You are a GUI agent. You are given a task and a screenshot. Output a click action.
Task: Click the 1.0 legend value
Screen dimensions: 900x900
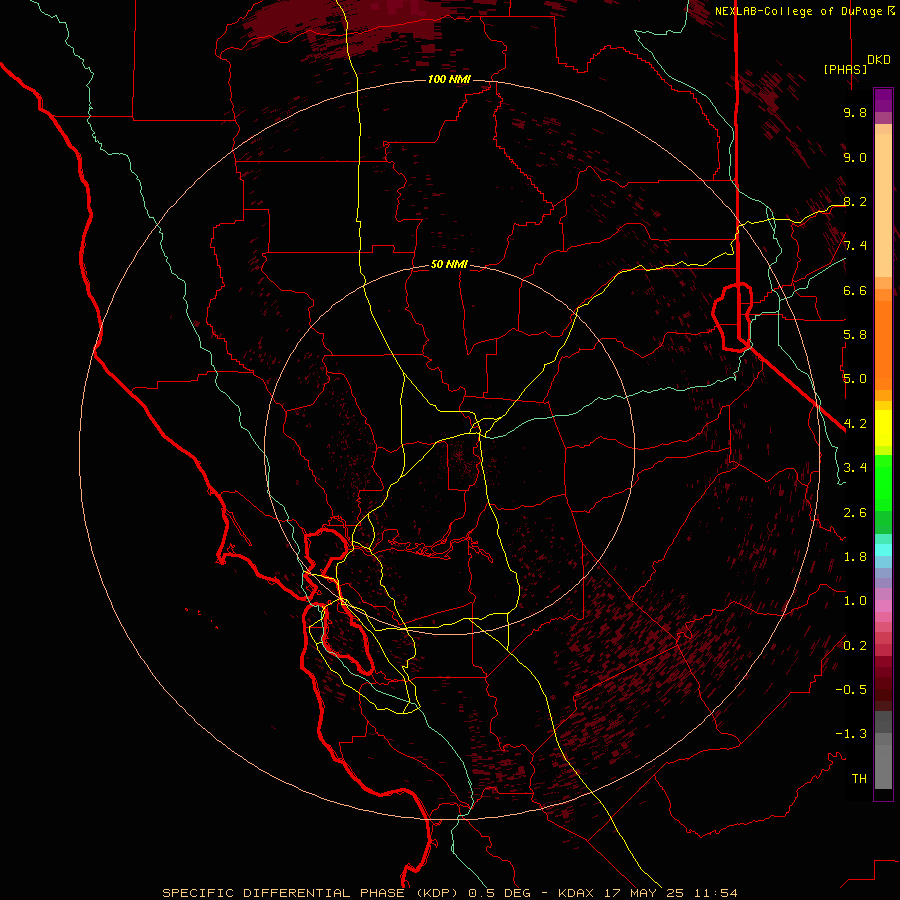[x=855, y=601]
